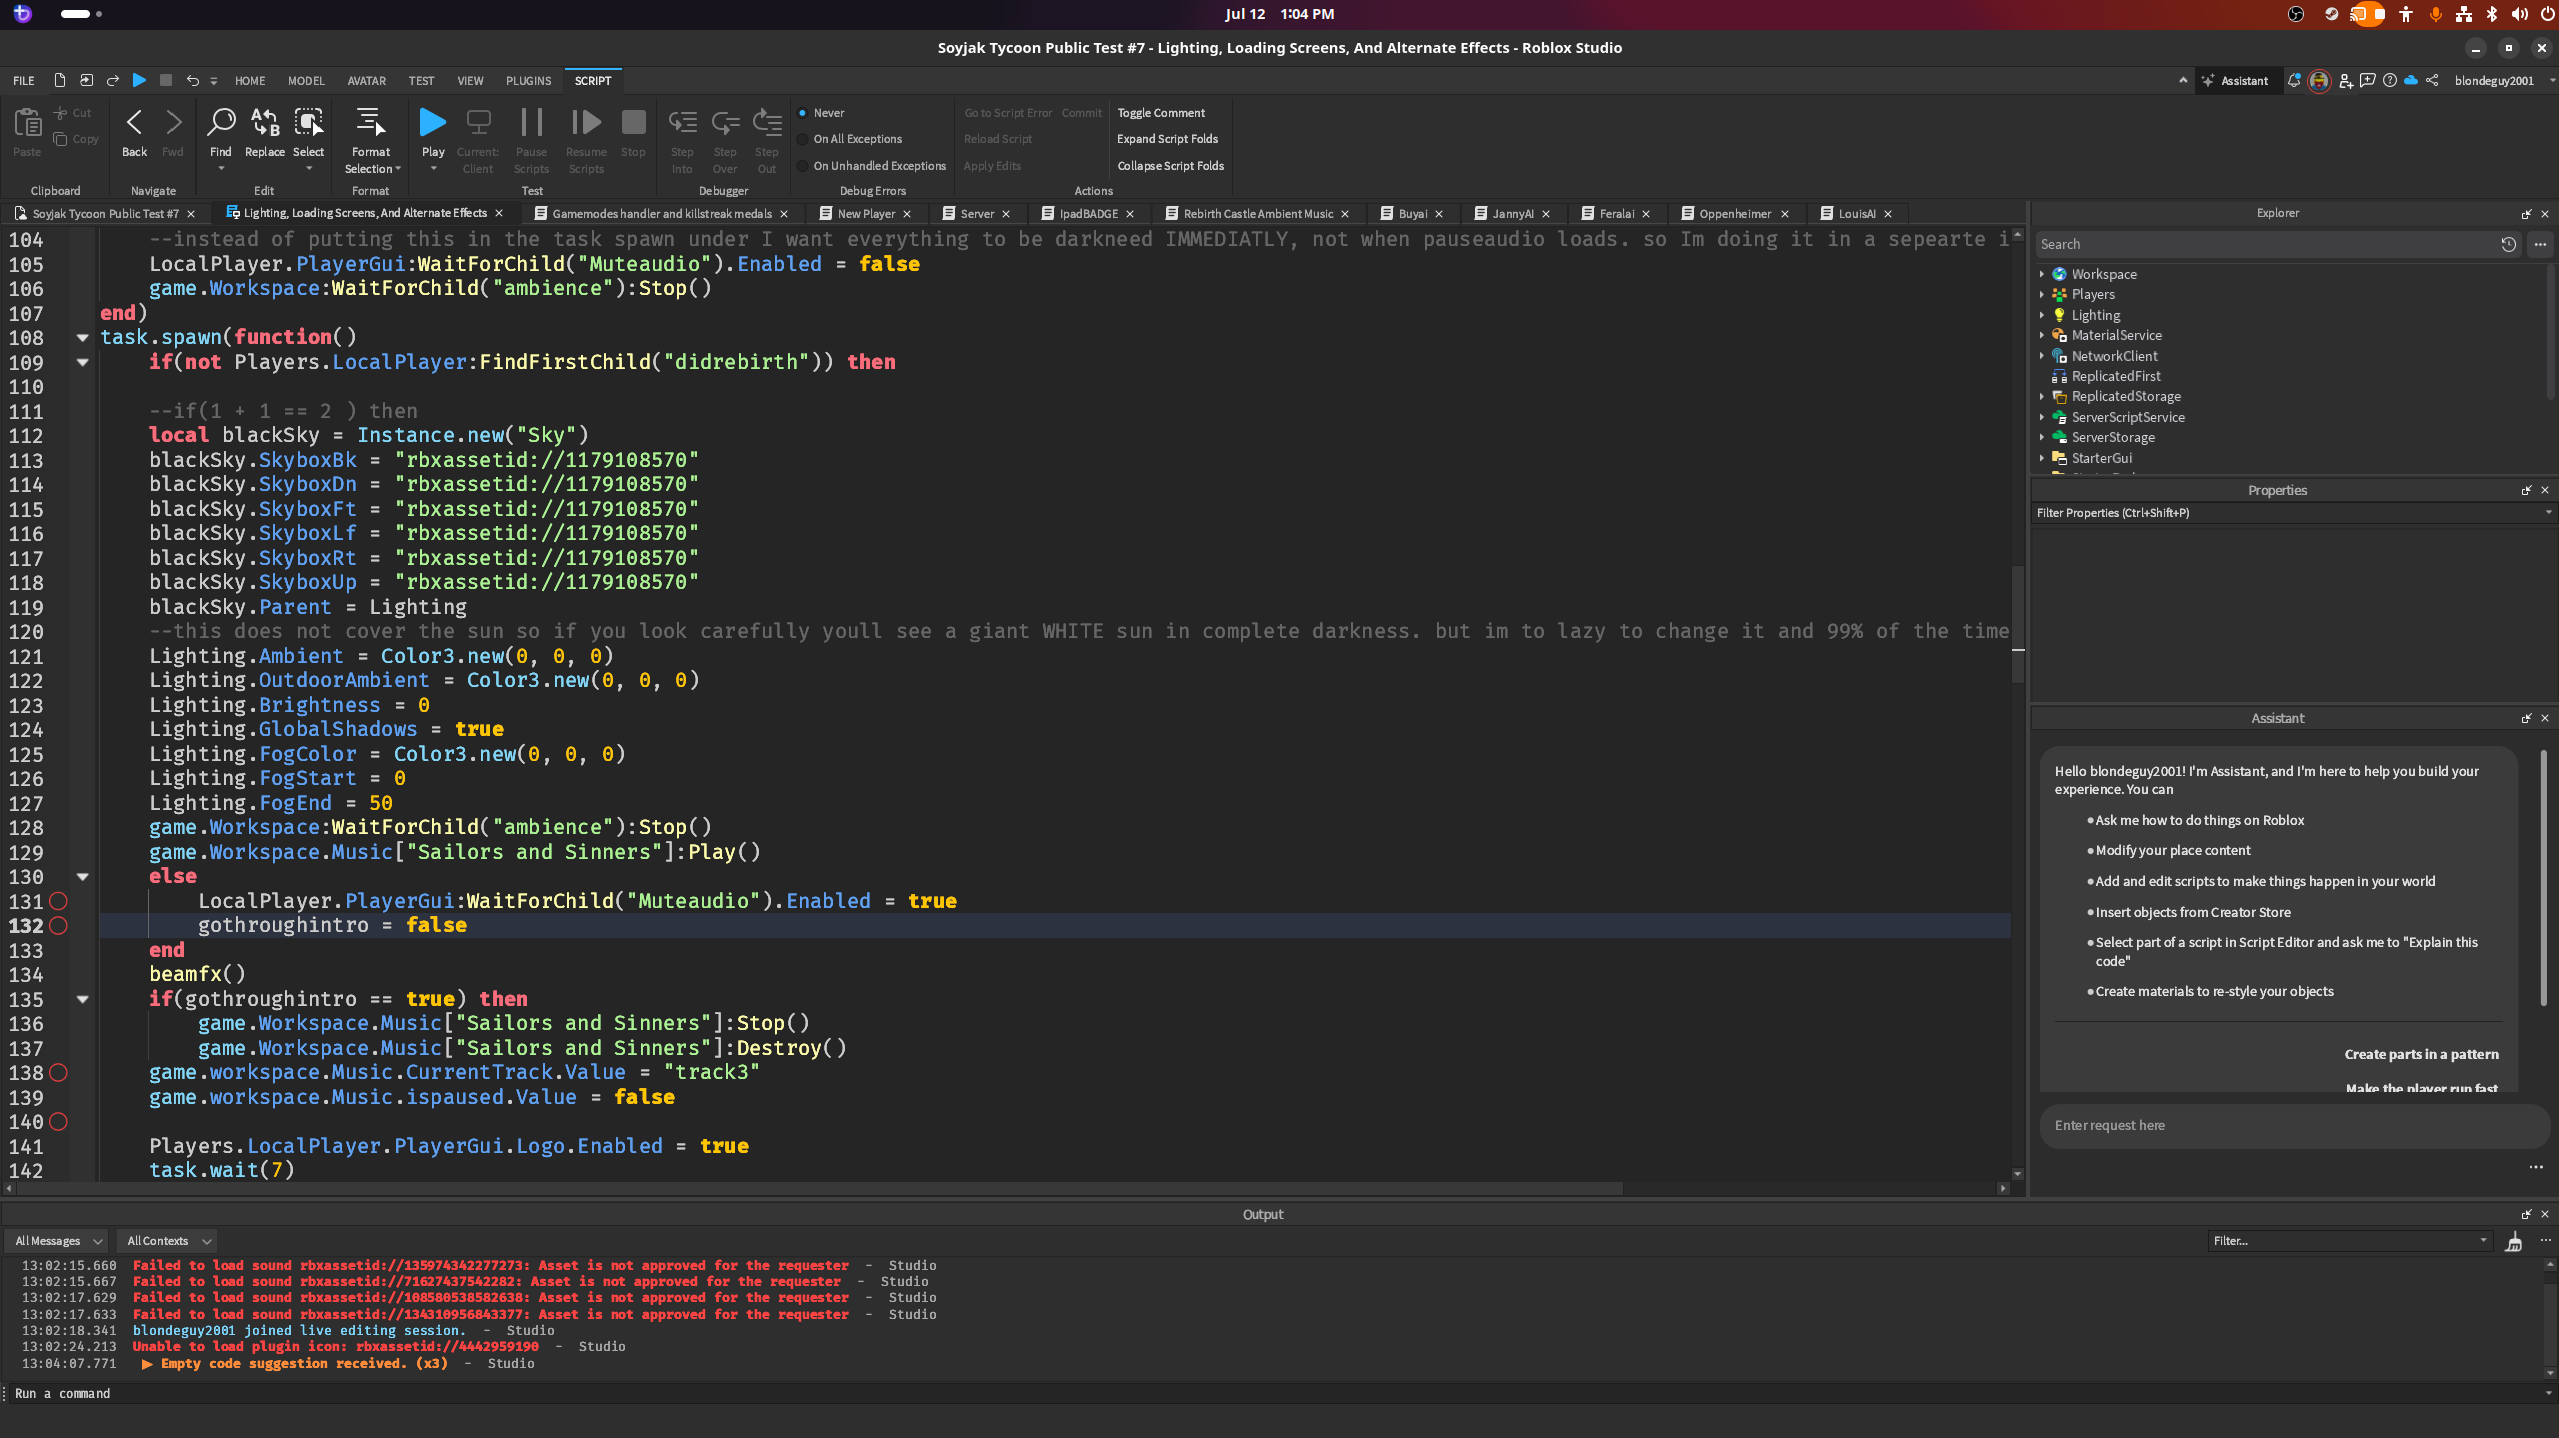Click the Assistant 'Enter request here' field
The height and width of the screenshot is (1438, 2559).
2293,1125
